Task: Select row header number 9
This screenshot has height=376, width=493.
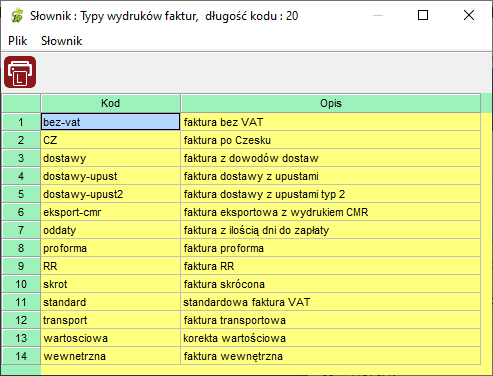Action: tap(21, 266)
